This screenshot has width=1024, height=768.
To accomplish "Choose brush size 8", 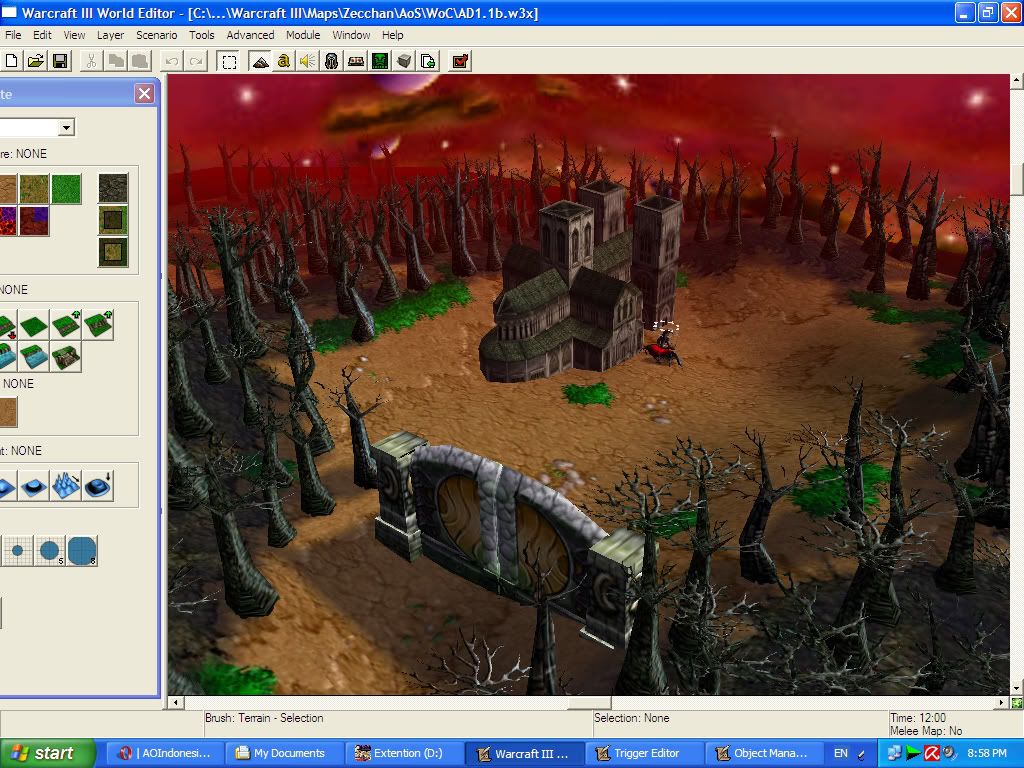I will [82, 551].
